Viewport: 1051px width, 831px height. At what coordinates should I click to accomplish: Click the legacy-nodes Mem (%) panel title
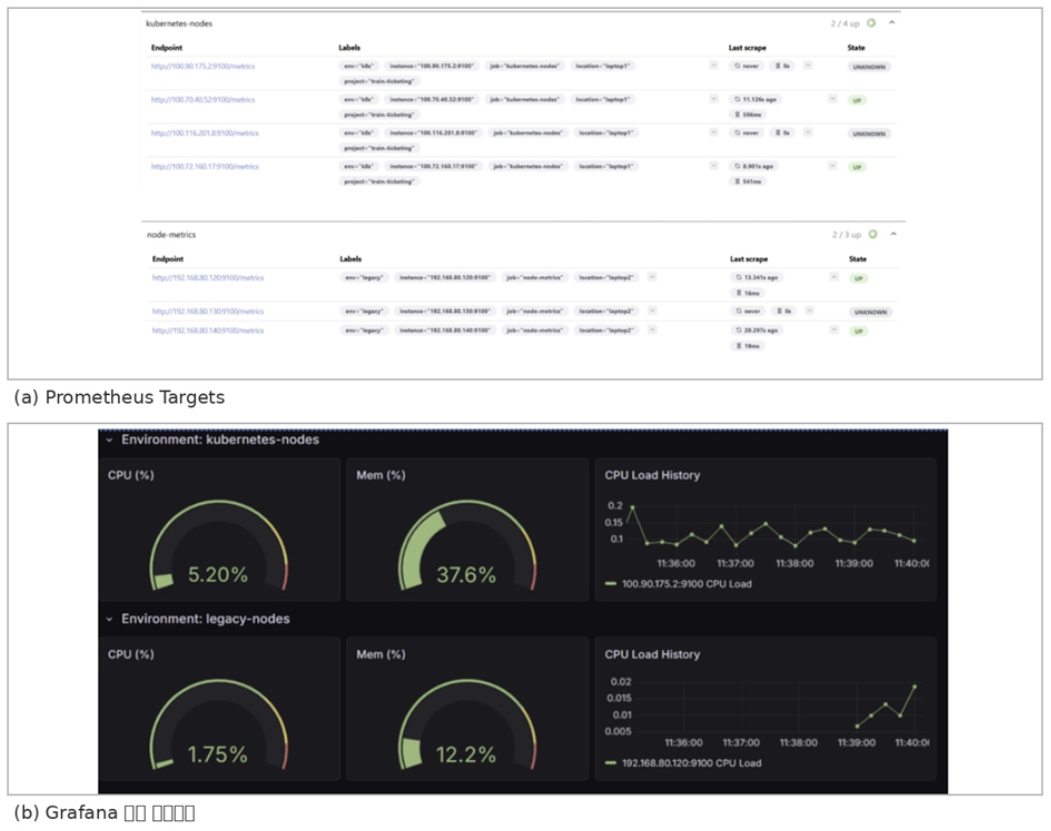pos(380,654)
